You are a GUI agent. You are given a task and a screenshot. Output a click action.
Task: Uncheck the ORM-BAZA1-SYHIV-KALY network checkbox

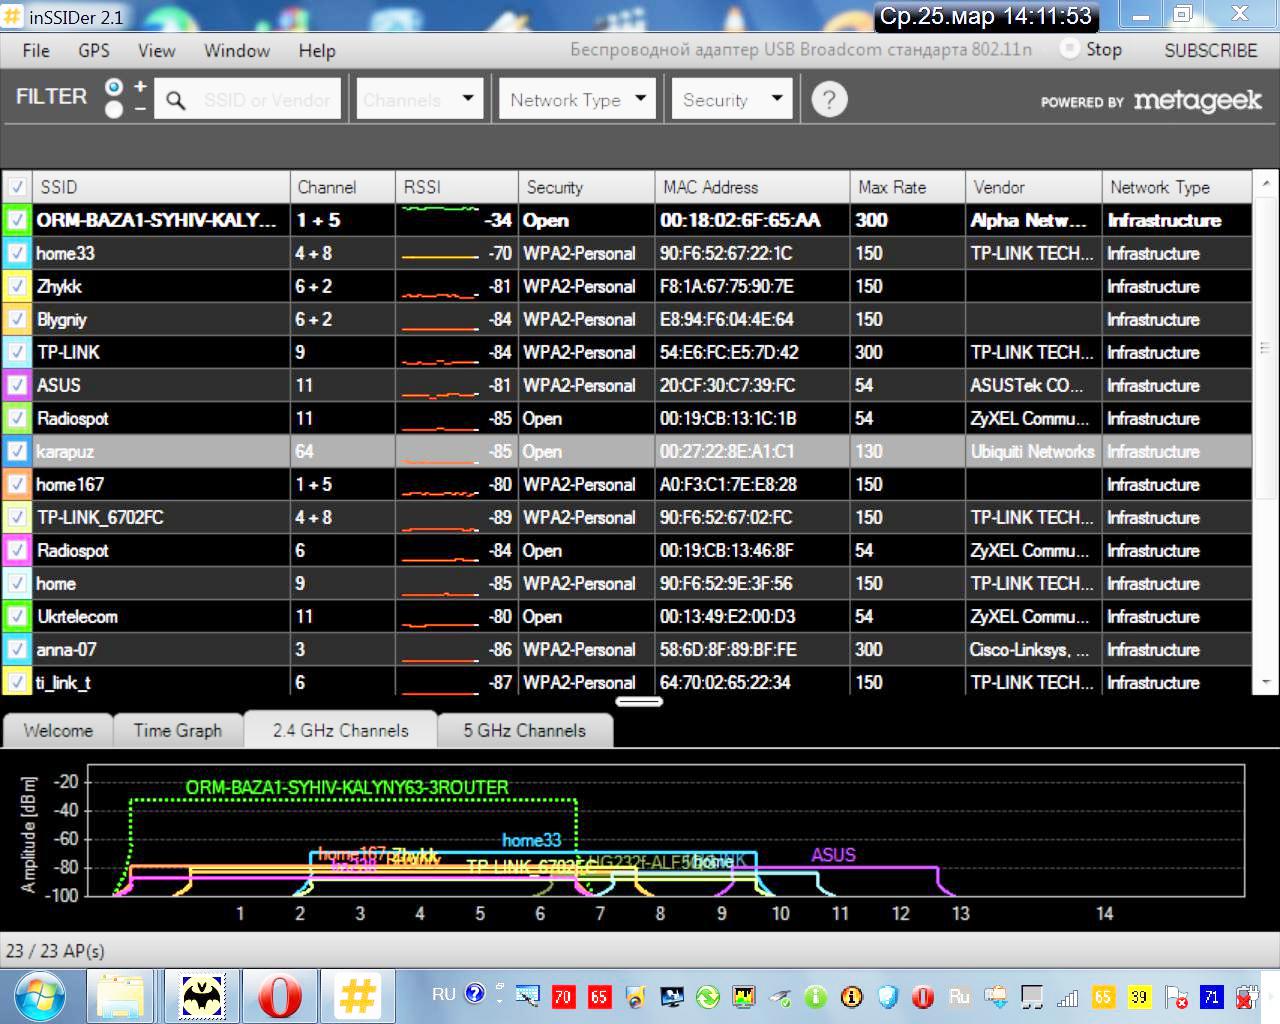(17, 220)
